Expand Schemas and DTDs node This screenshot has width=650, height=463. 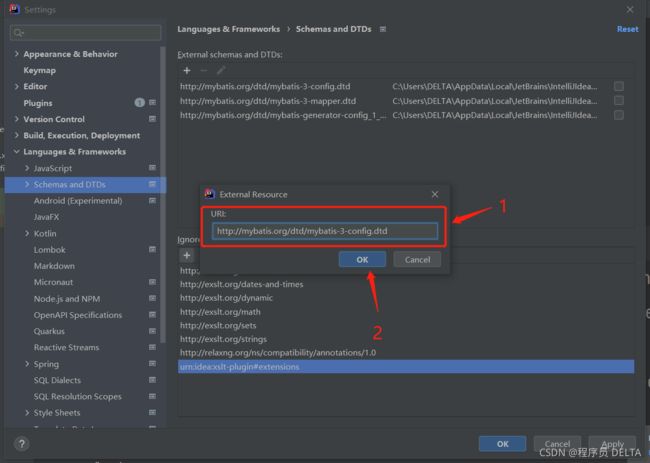[x=27, y=184]
